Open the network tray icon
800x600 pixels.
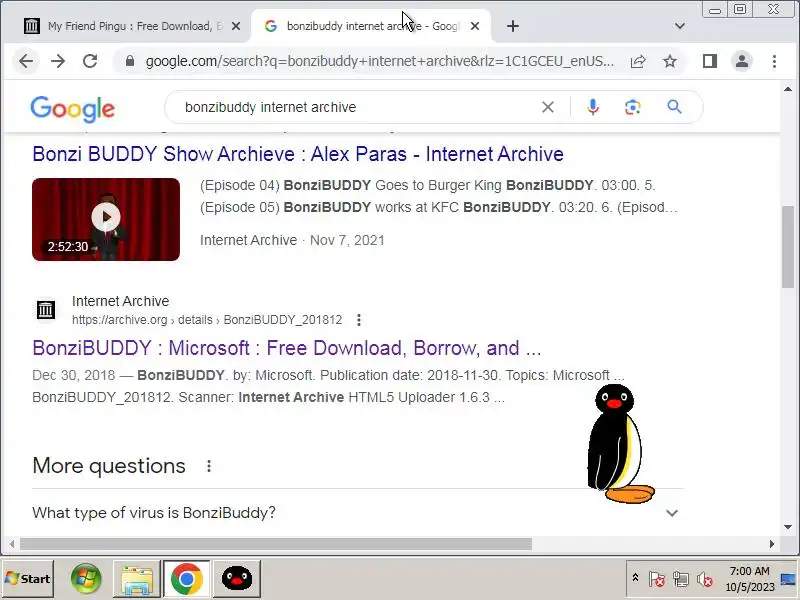[x=681, y=580]
